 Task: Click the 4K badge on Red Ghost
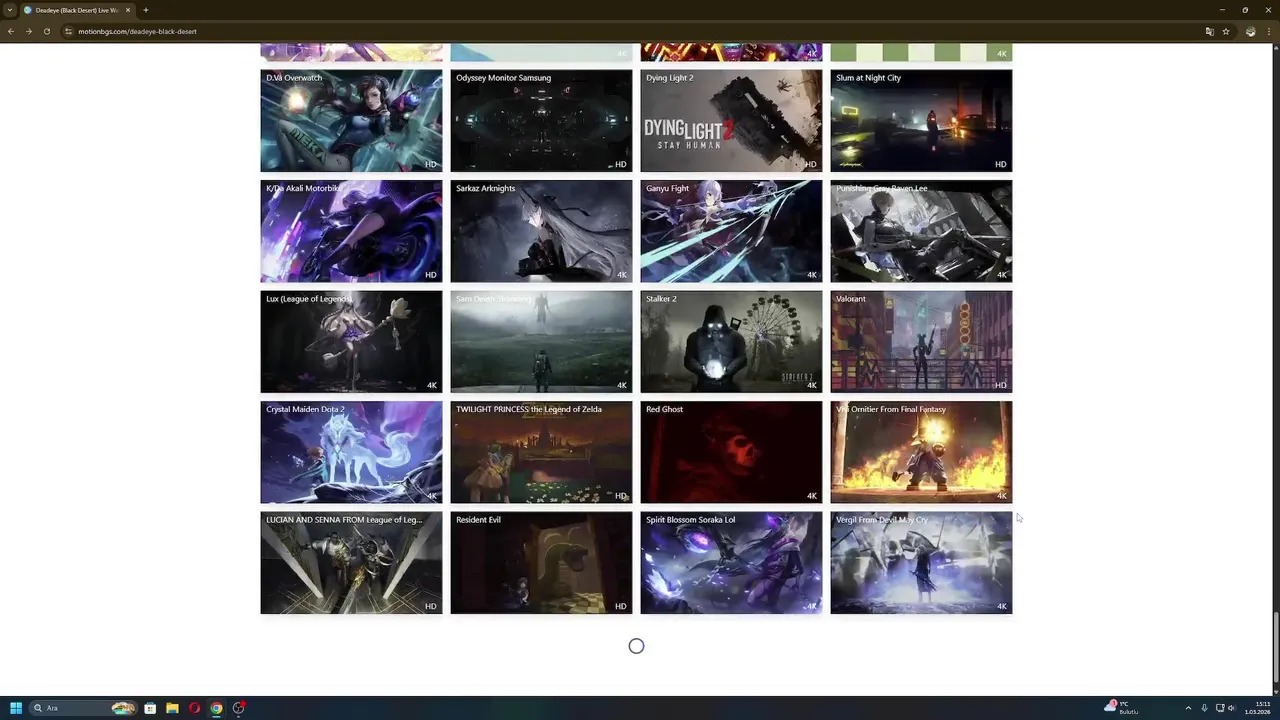[812, 496]
